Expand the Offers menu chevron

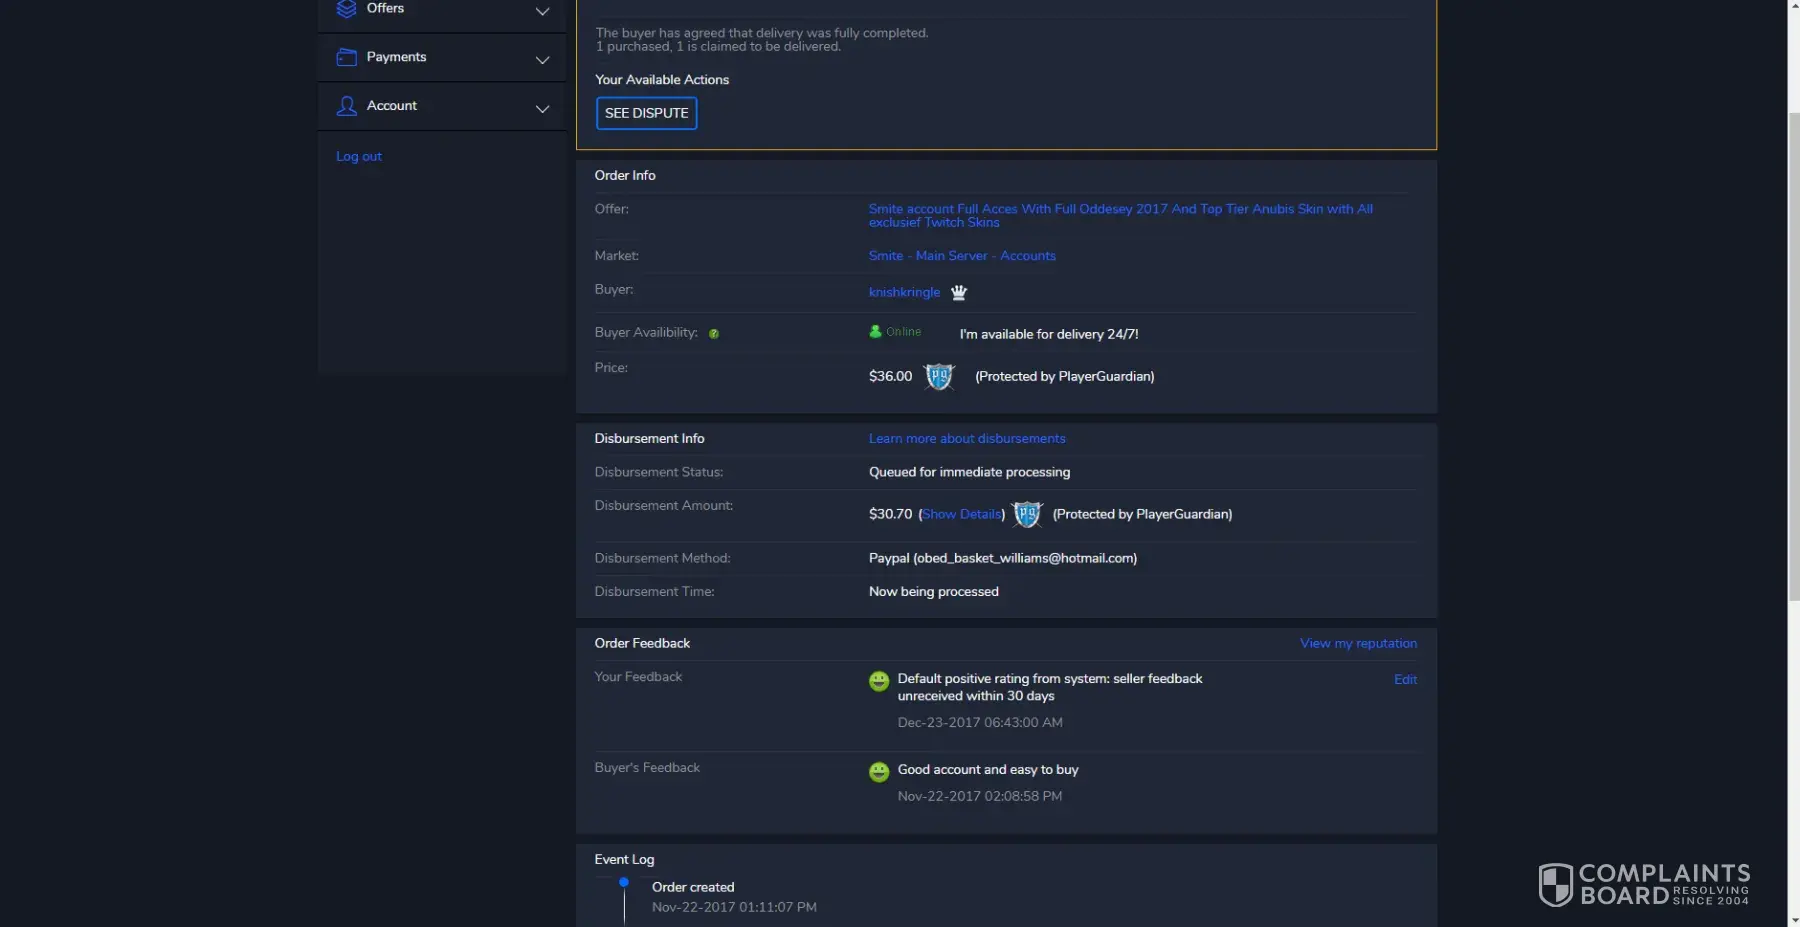tap(543, 12)
